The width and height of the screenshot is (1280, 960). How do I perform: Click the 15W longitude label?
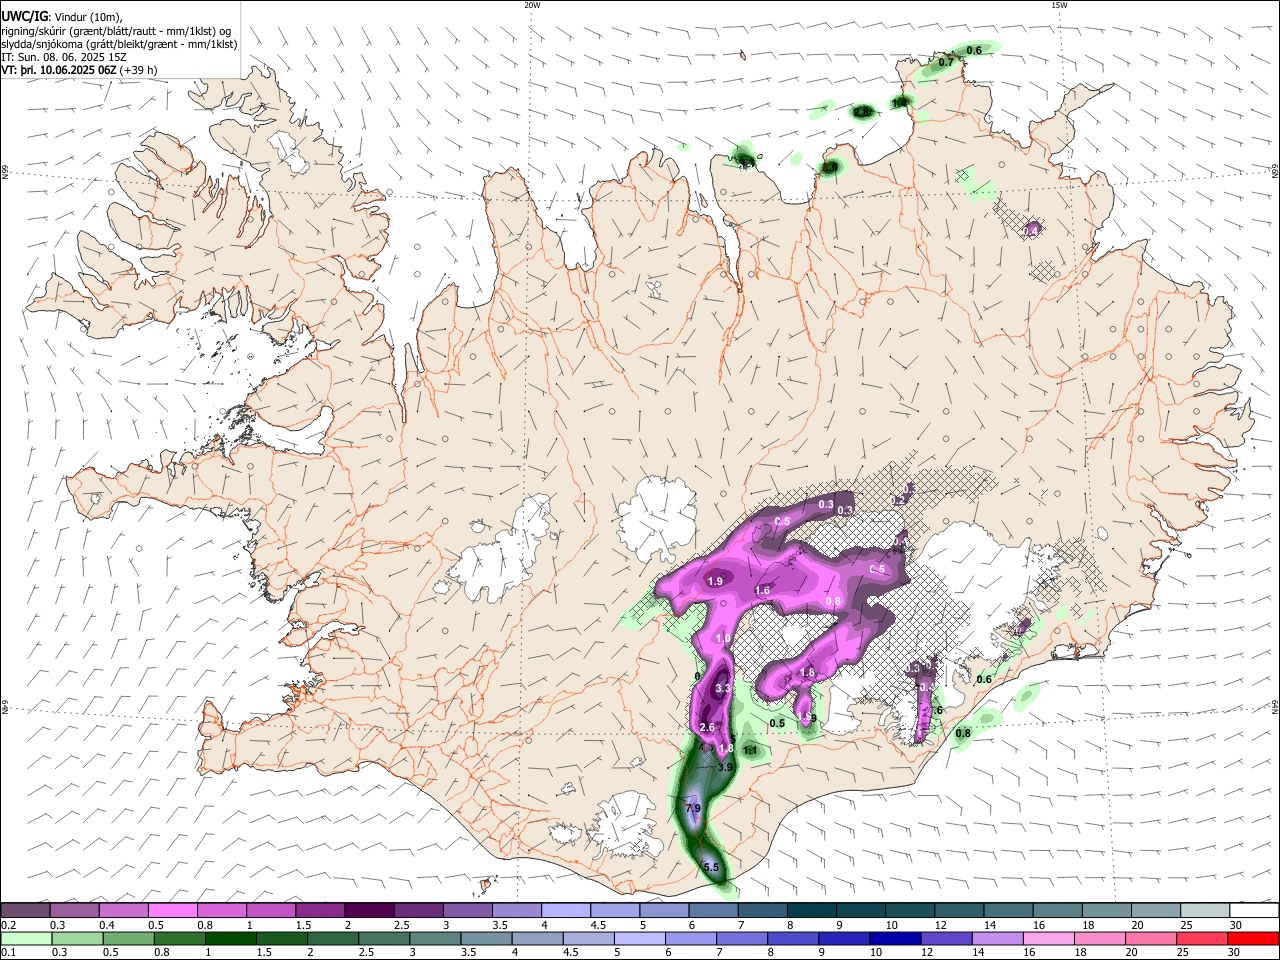(1059, 5)
